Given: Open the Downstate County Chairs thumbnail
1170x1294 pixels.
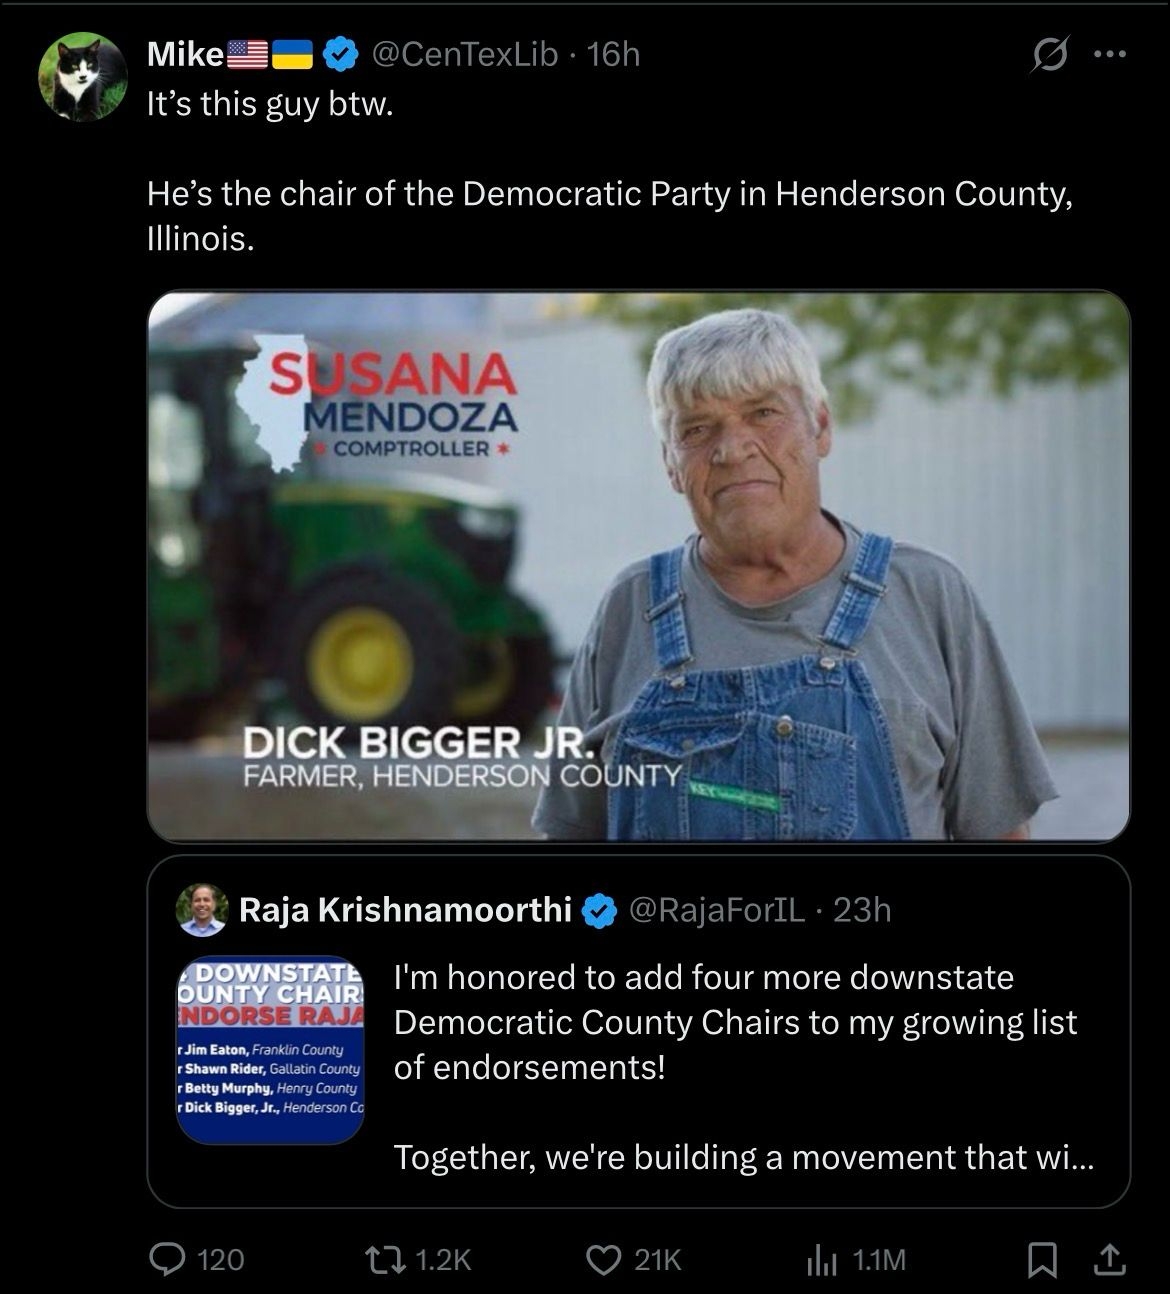Looking at the screenshot, I should [270, 1051].
